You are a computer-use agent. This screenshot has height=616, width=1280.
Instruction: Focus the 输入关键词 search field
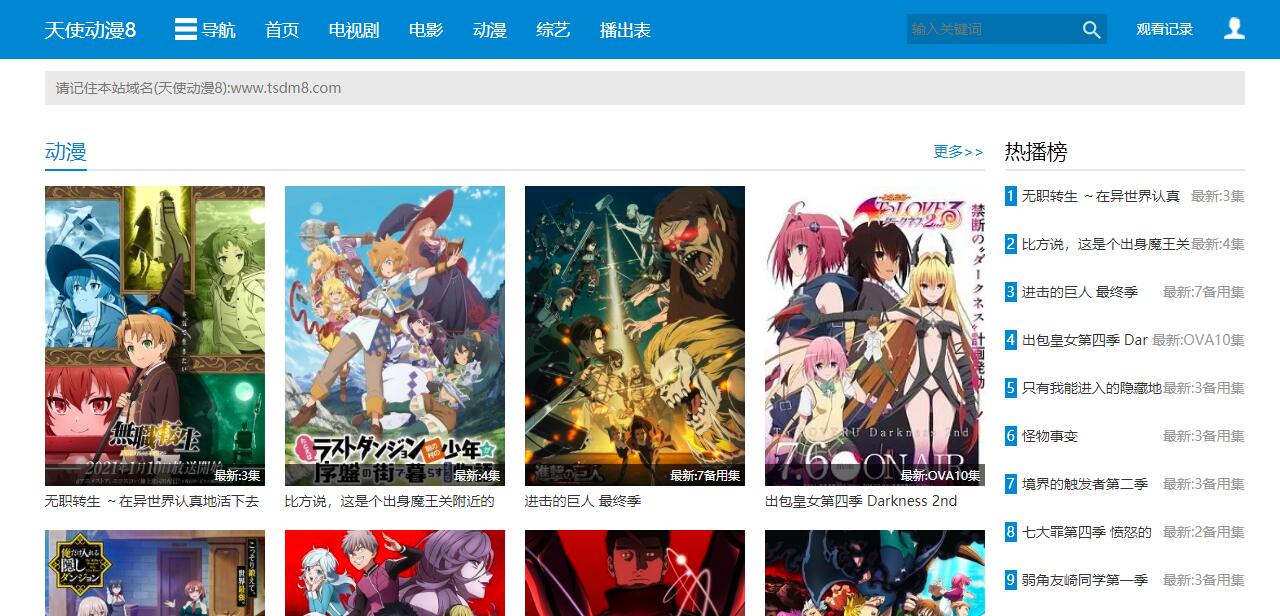(992, 30)
